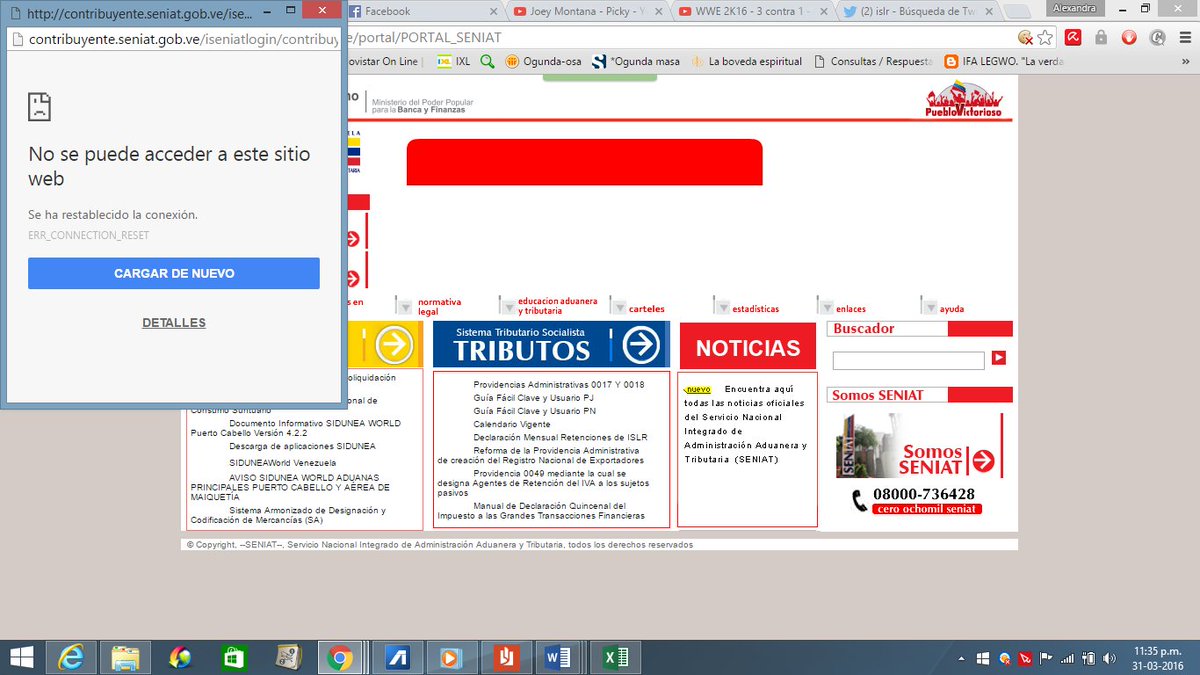Click the yellow banner arrow icon

tap(395, 345)
